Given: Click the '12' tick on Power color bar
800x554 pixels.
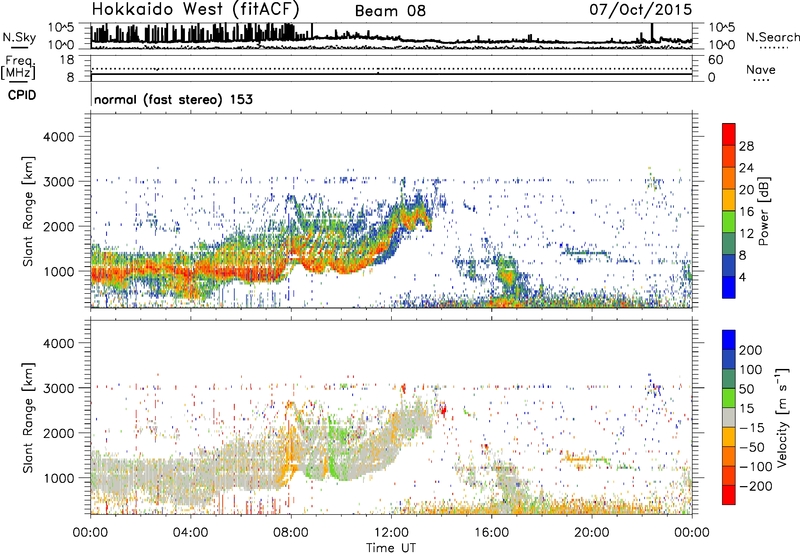Looking at the screenshot, I should 746,234.
